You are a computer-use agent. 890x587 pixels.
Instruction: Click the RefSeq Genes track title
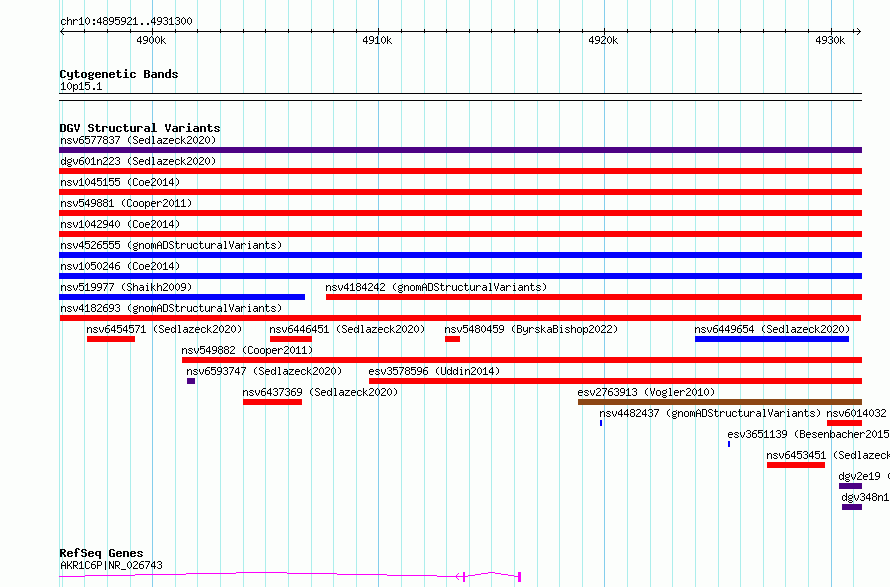[x=101, y=553]
